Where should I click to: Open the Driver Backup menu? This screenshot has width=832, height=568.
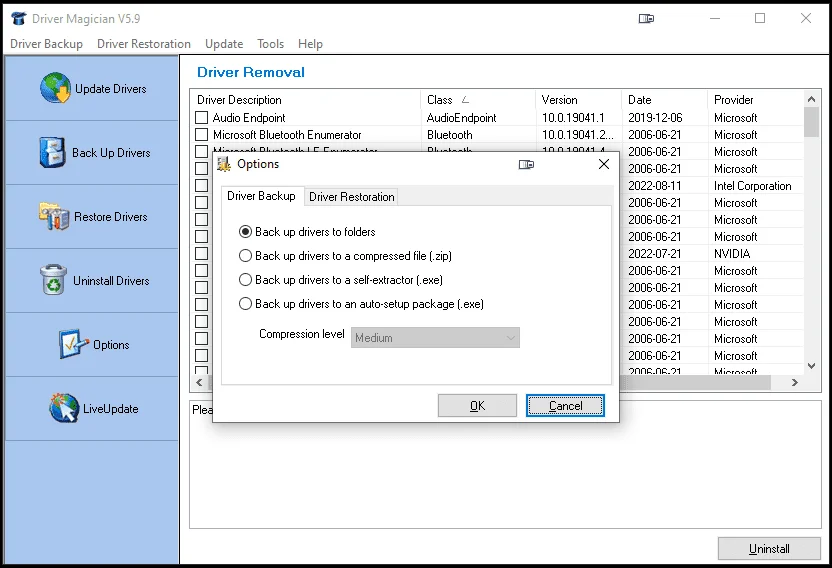tap(46, 44)
